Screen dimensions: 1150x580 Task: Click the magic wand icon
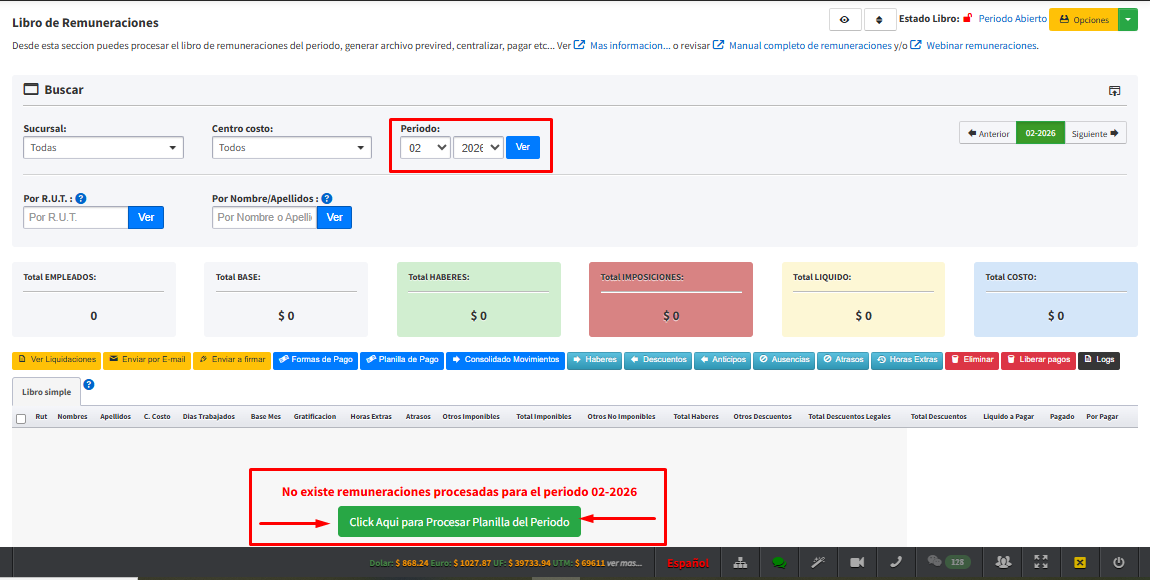click(818, 562)
